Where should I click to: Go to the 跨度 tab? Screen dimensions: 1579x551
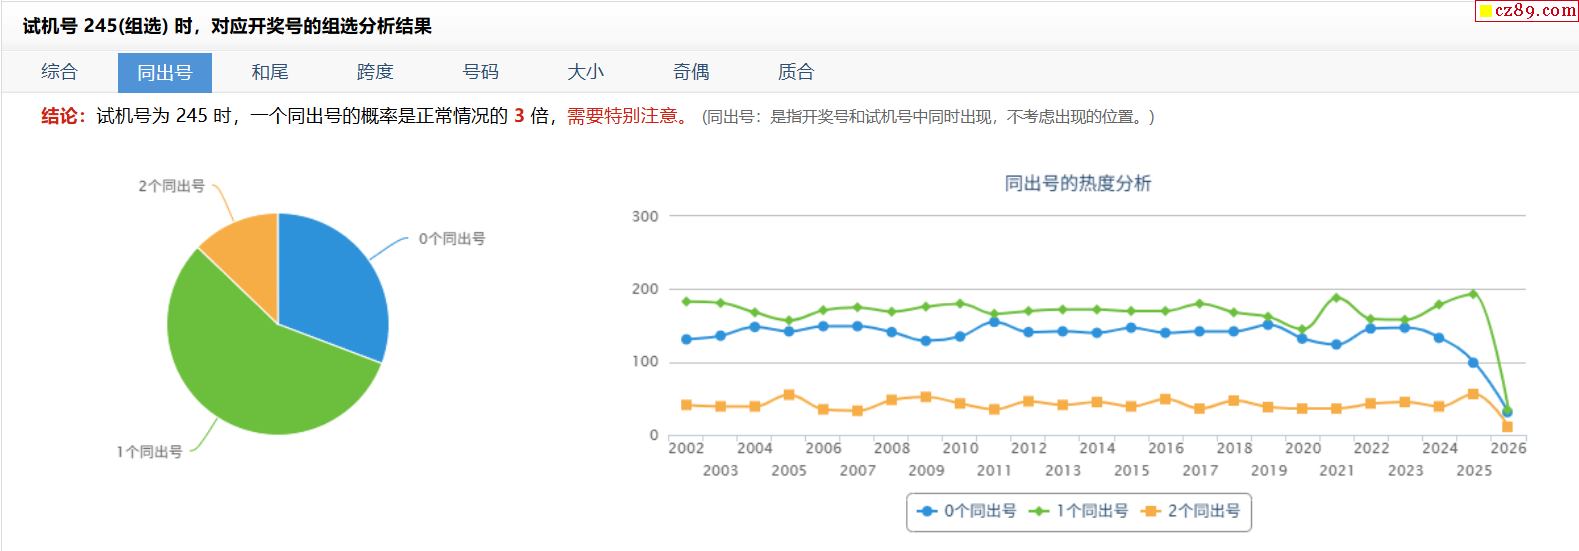pyautogui.click(x=375, y=72)
